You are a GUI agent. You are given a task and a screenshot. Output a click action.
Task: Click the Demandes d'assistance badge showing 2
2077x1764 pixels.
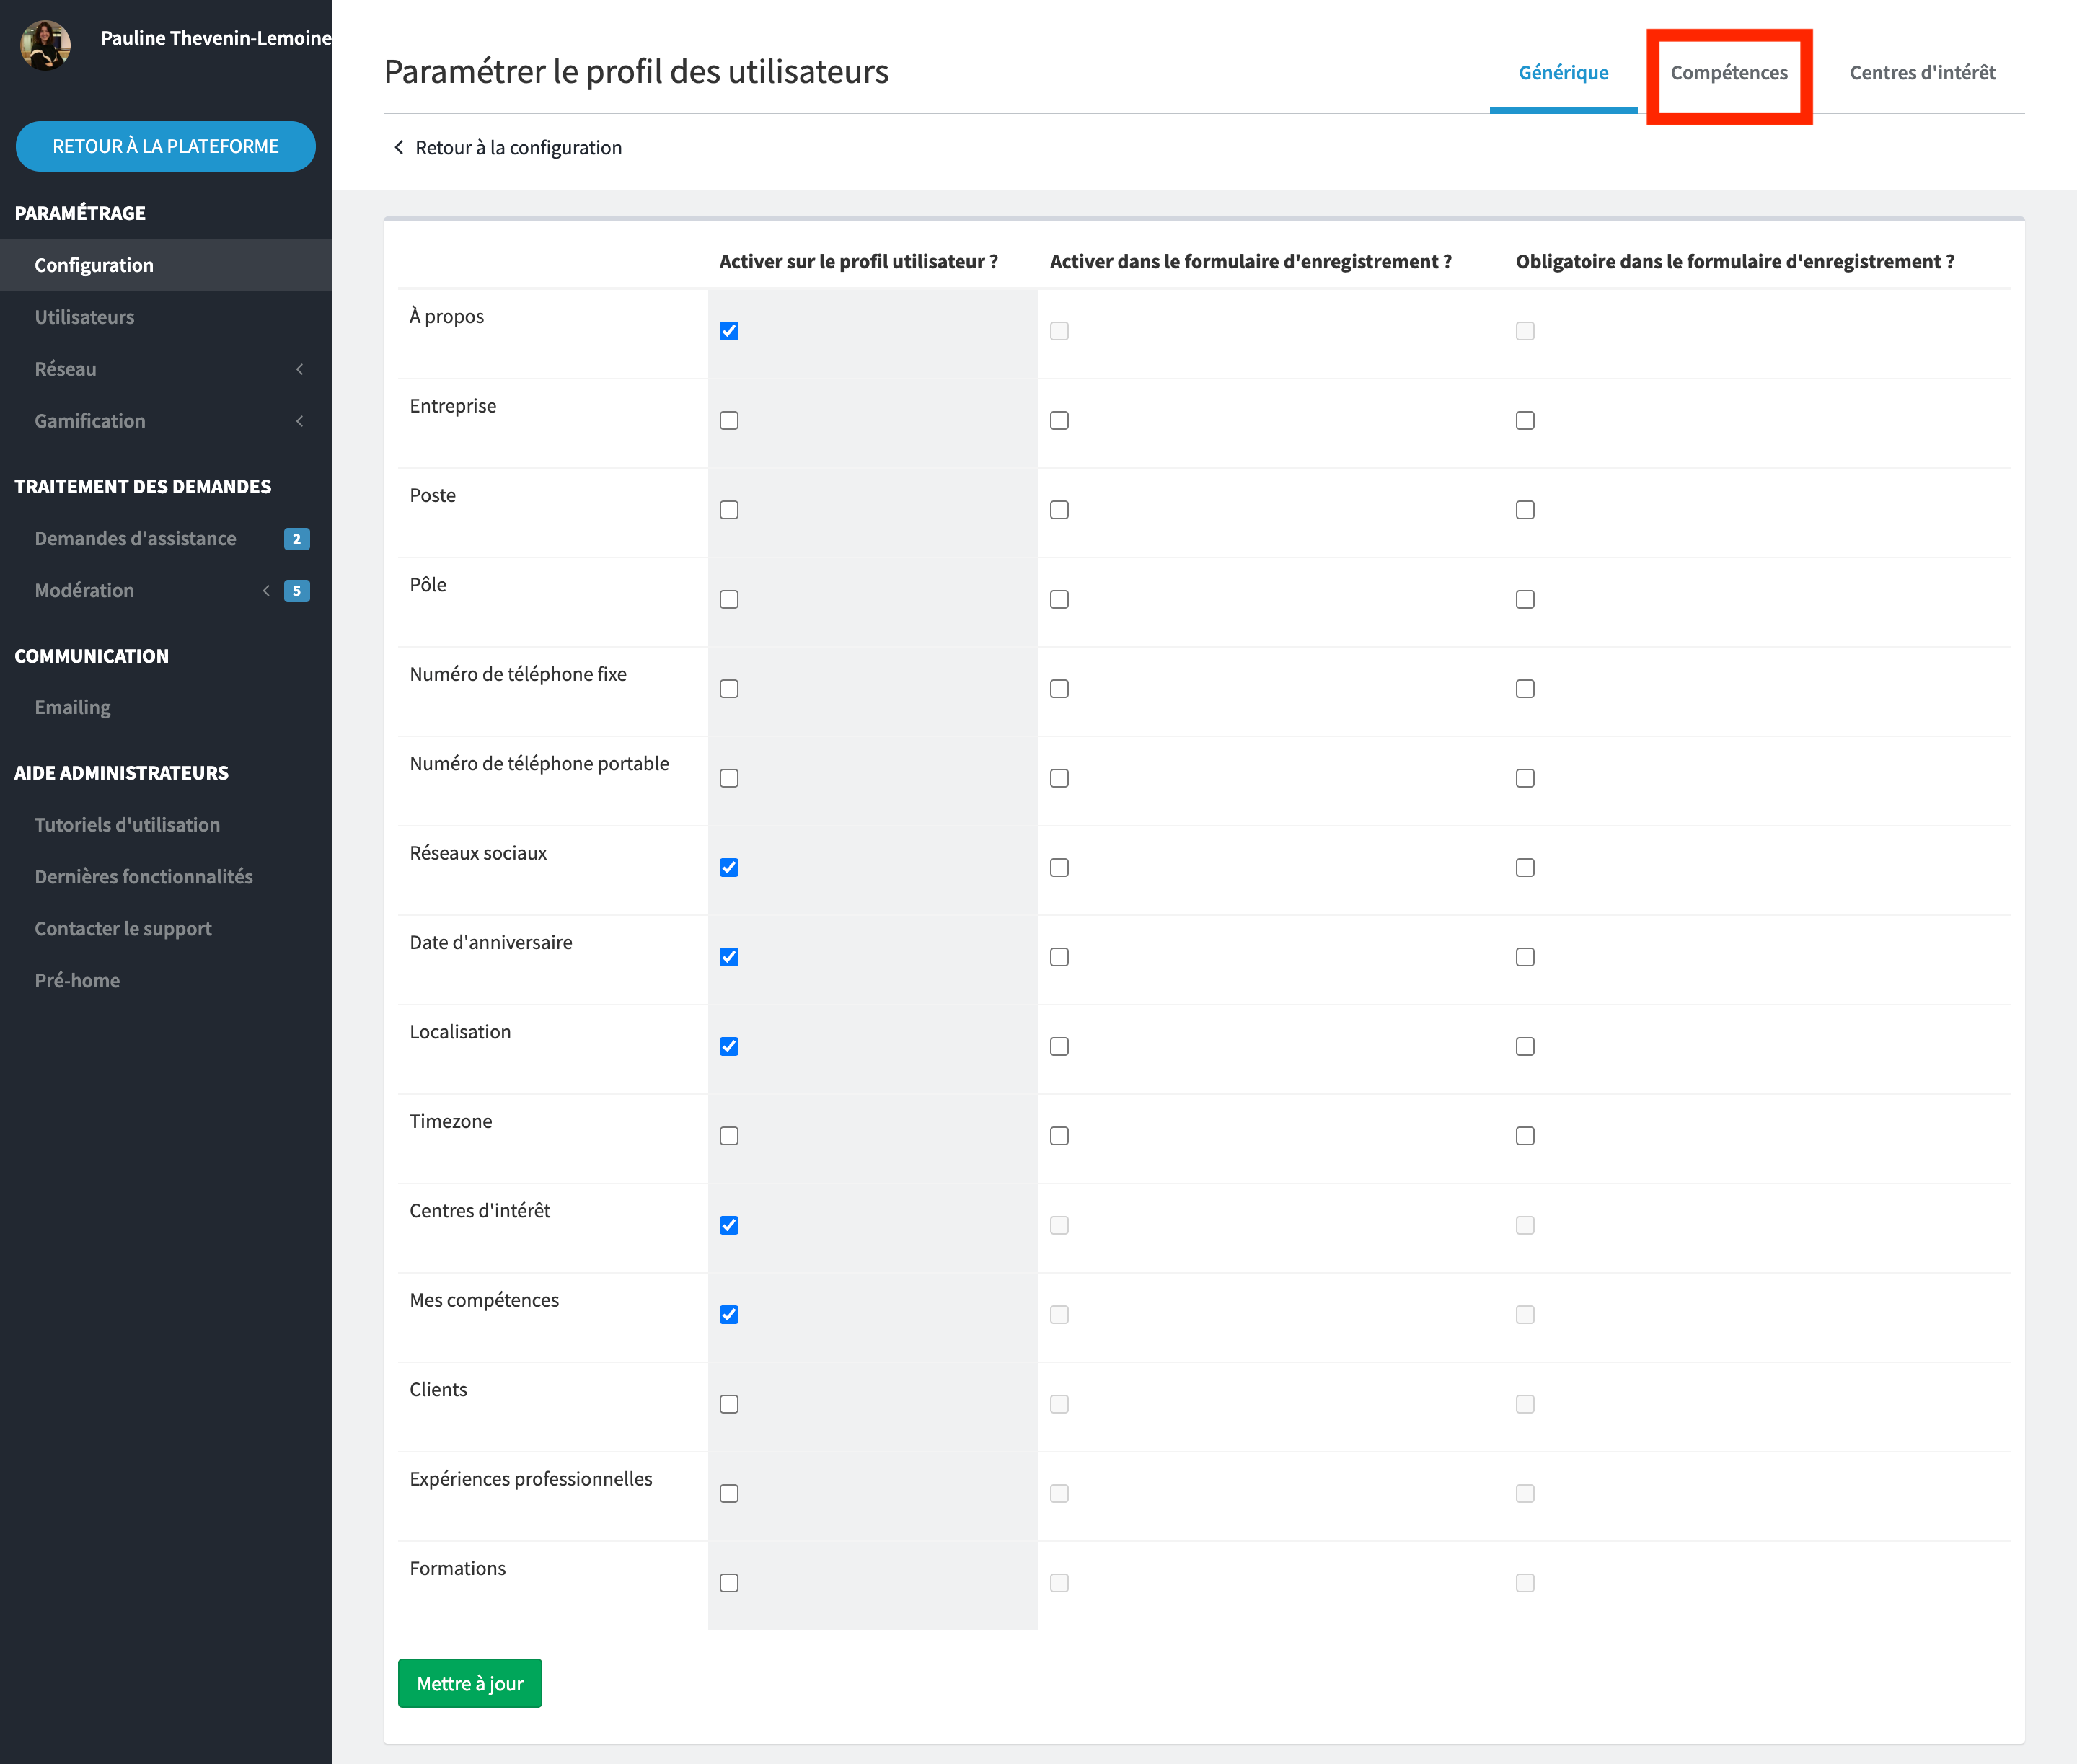click(x=296, y=539)
